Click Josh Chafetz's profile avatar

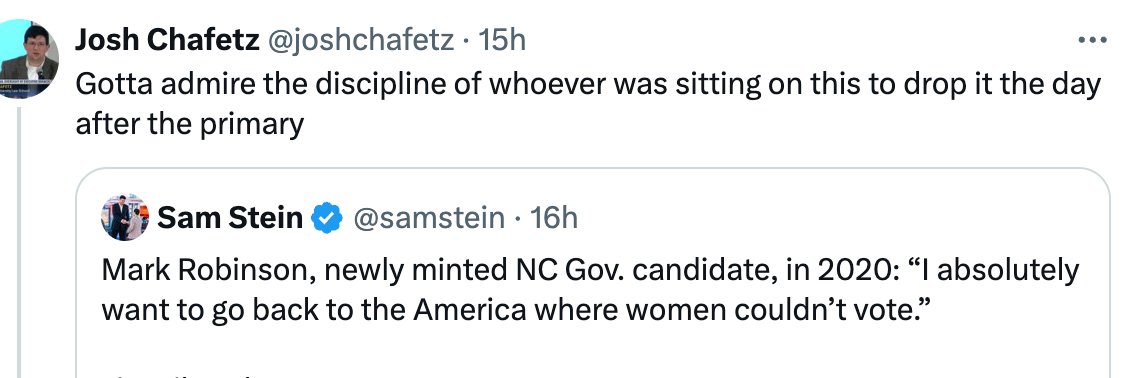tap(27, 59)
